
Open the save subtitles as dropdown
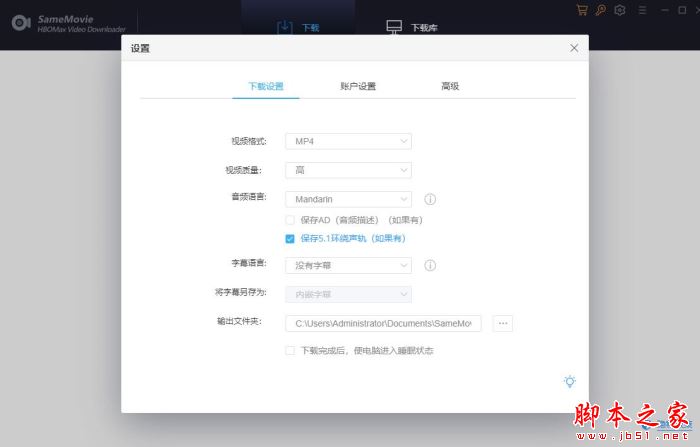348,295
